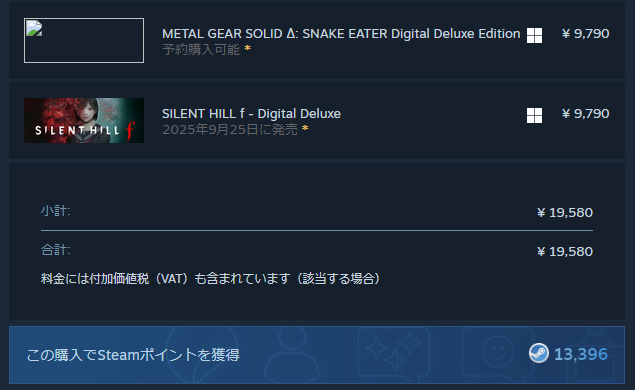Click the Windows icon beside SILENT HILL f
This screenshot has height=390, width=635.
[534, 115]
